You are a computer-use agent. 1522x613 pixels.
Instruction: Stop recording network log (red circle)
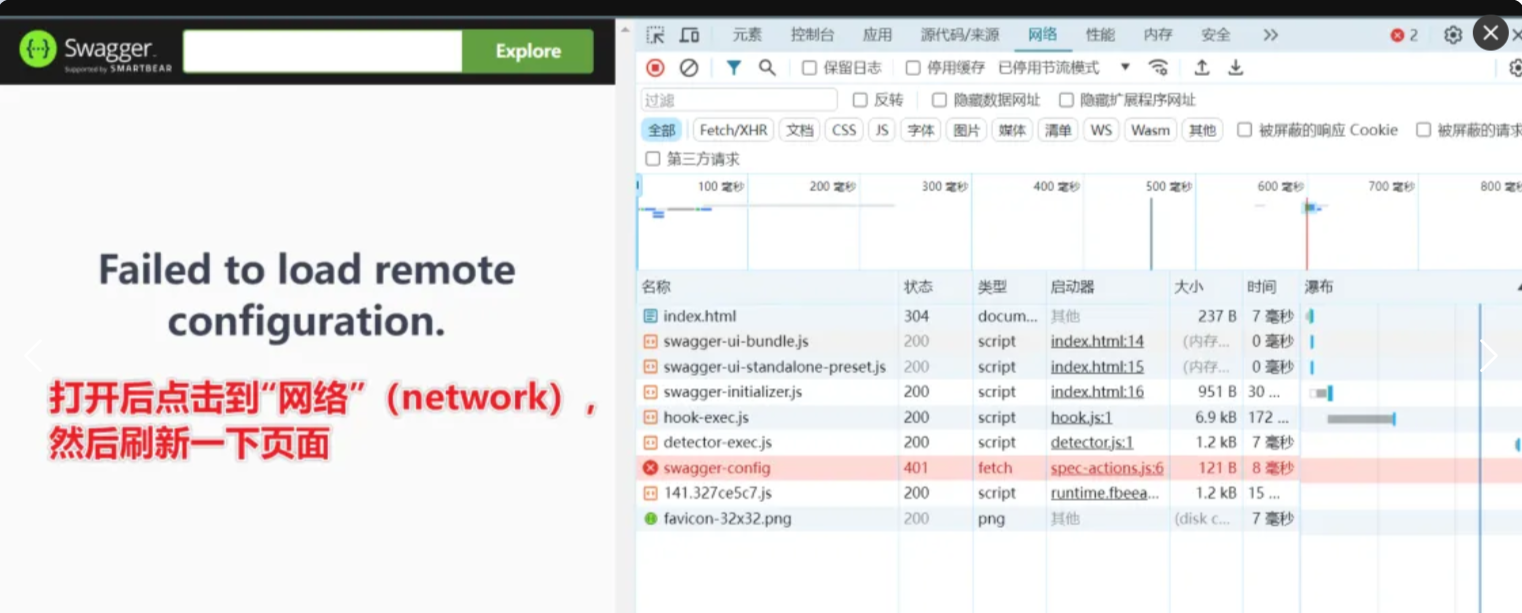(655, 68)
